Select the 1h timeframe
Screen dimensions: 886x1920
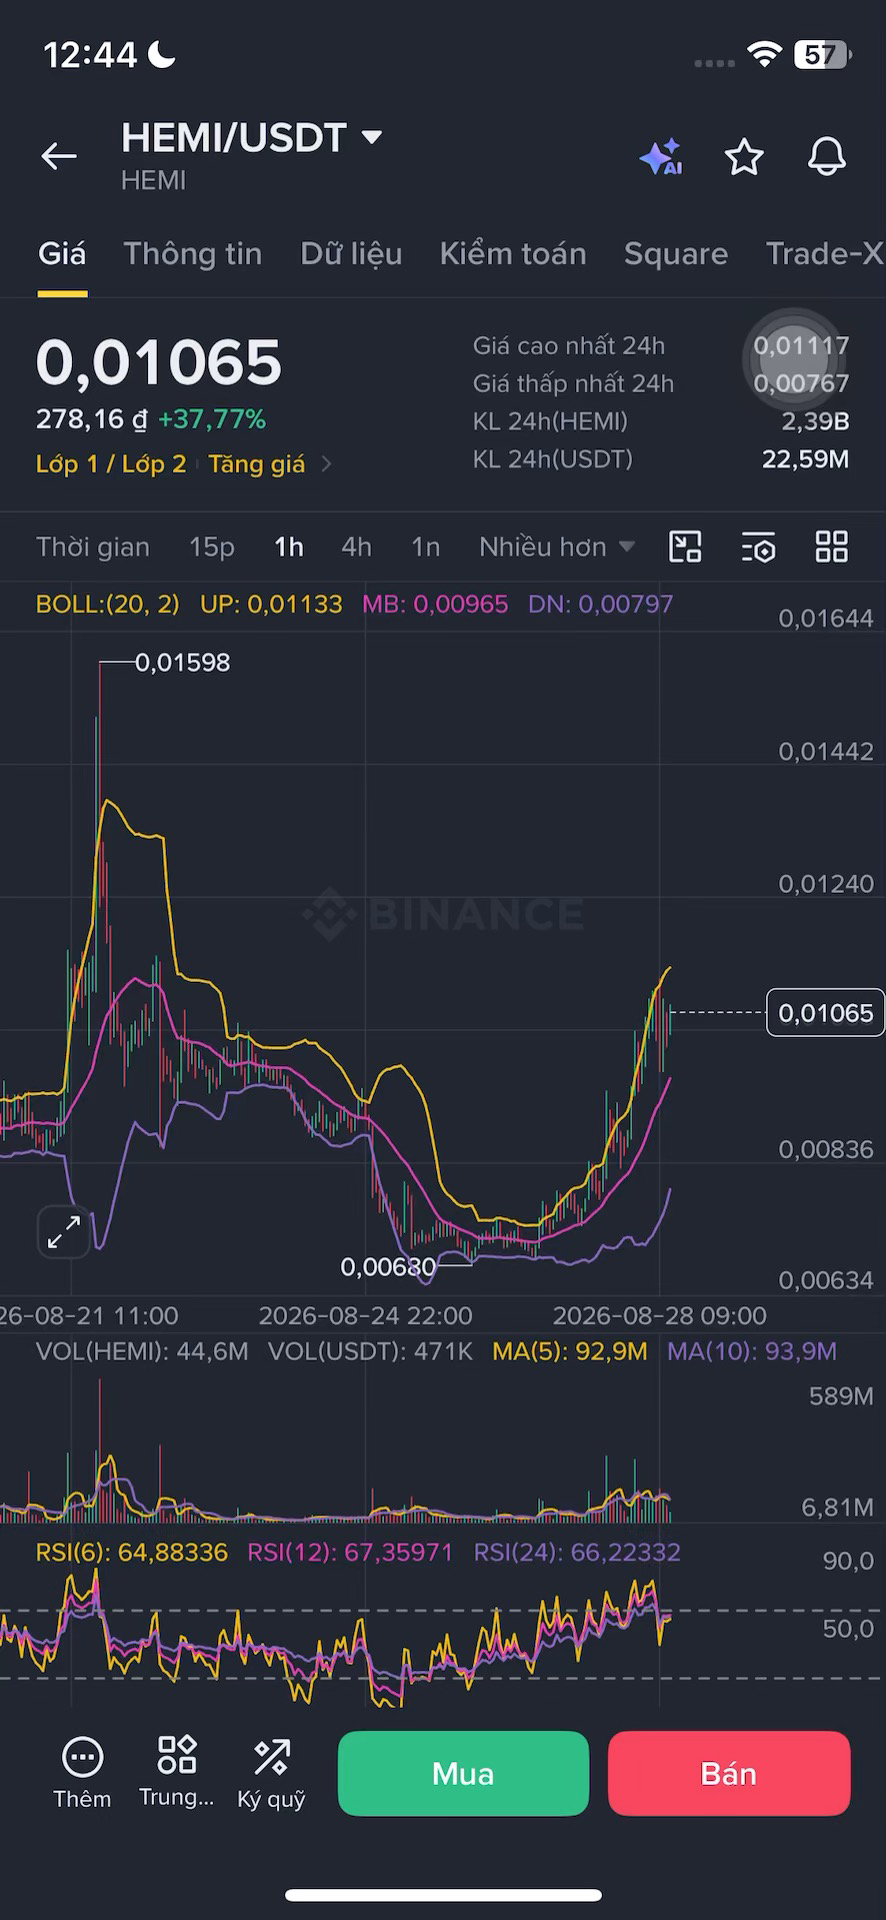289,547
